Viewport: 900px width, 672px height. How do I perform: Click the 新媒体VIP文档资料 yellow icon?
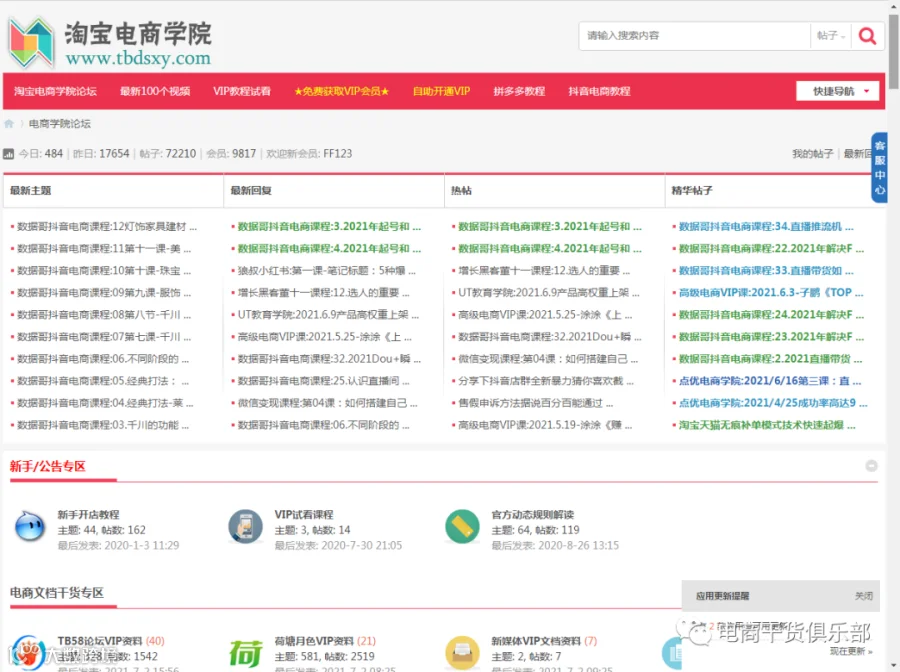(462, 653)
